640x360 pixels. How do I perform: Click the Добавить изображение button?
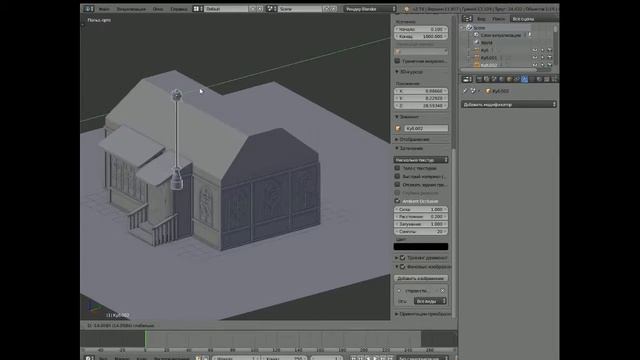421,278
